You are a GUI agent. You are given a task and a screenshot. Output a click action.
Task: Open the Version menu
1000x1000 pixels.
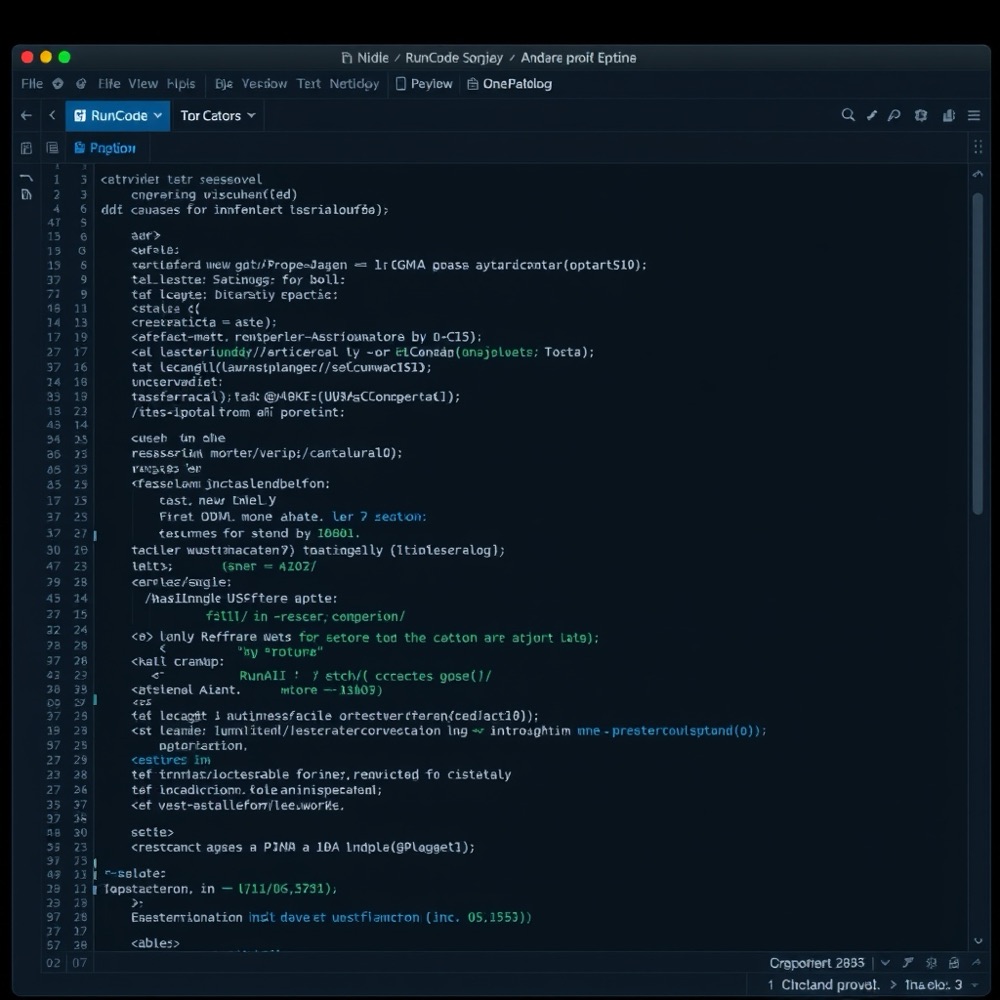click(264, 84)
